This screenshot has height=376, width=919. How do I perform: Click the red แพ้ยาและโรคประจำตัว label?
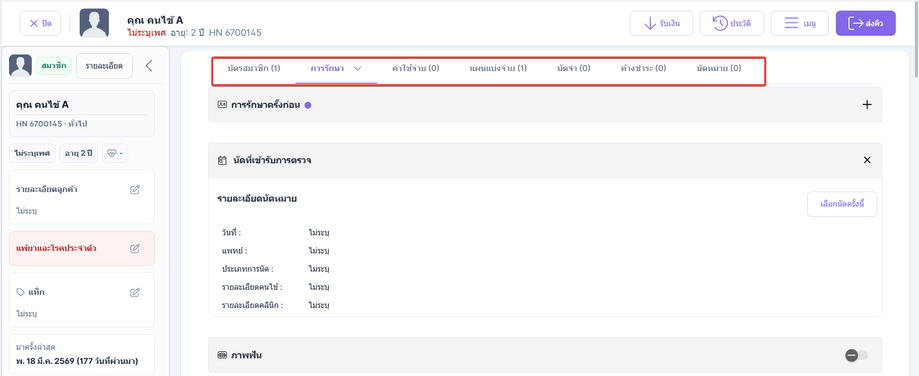56,248
